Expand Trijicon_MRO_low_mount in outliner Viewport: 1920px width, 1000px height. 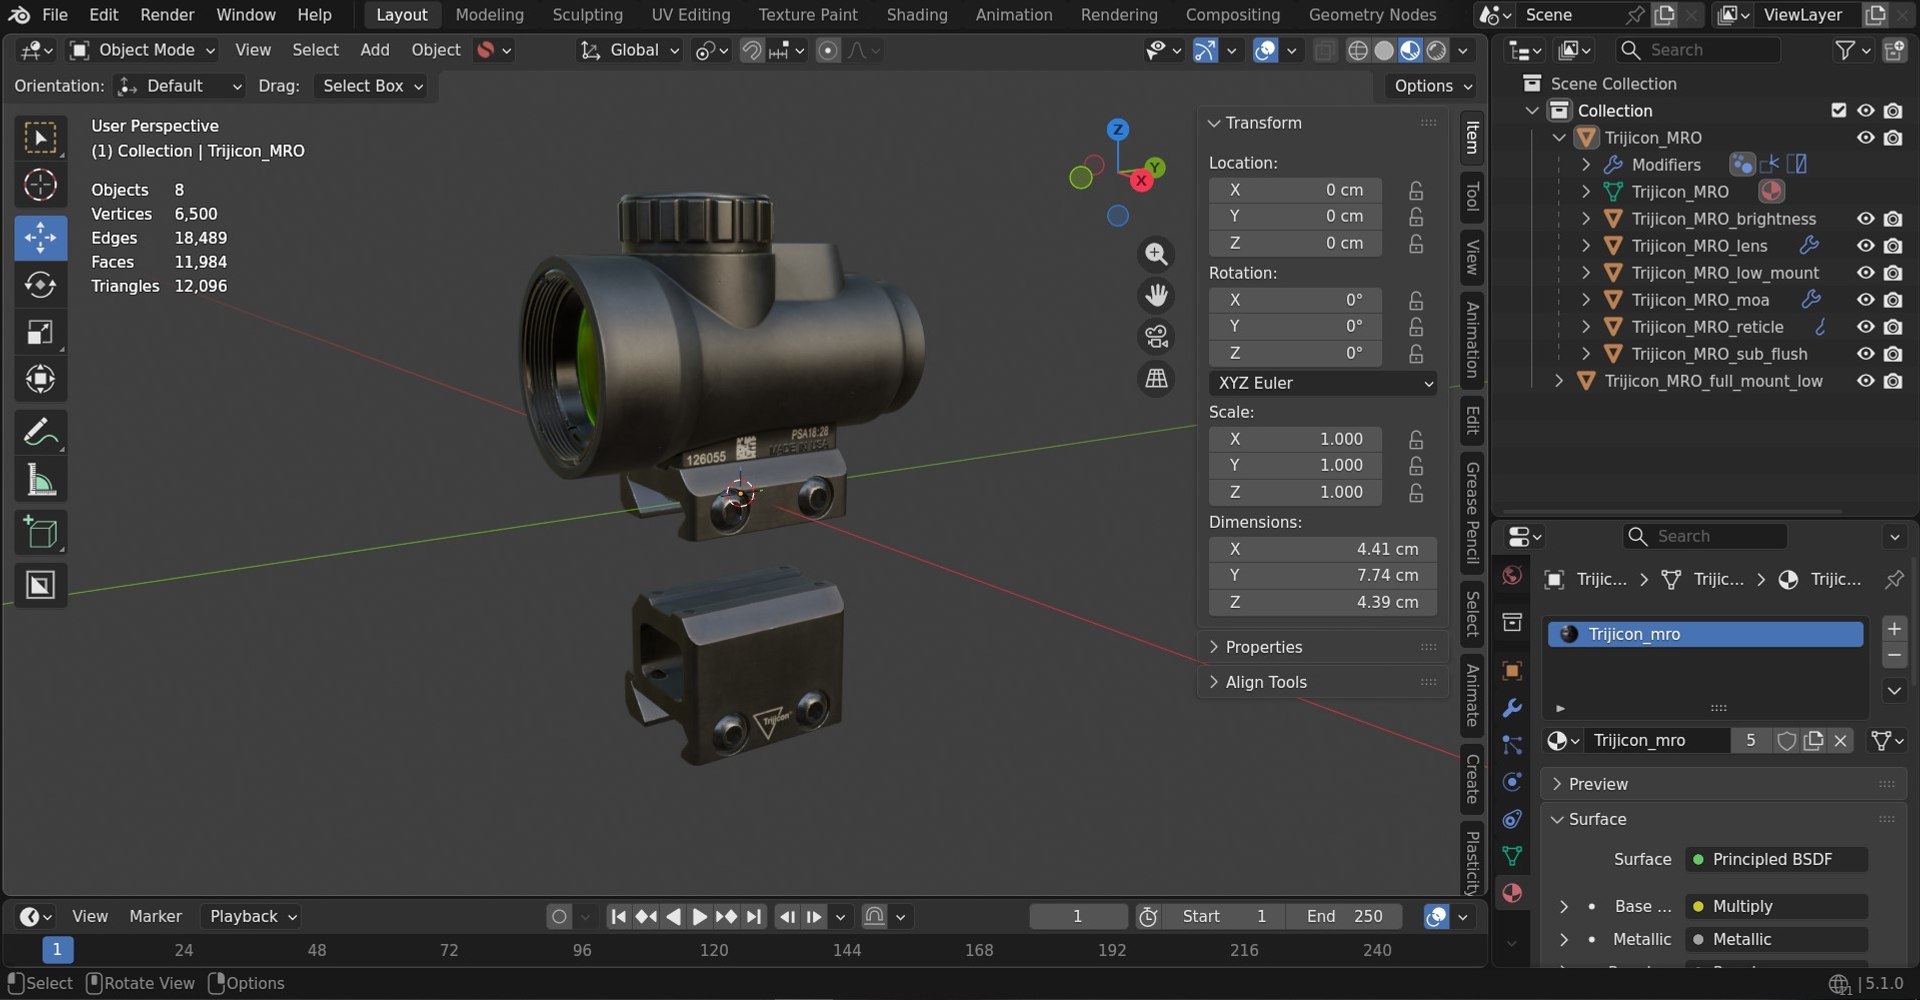(1586, 273)
